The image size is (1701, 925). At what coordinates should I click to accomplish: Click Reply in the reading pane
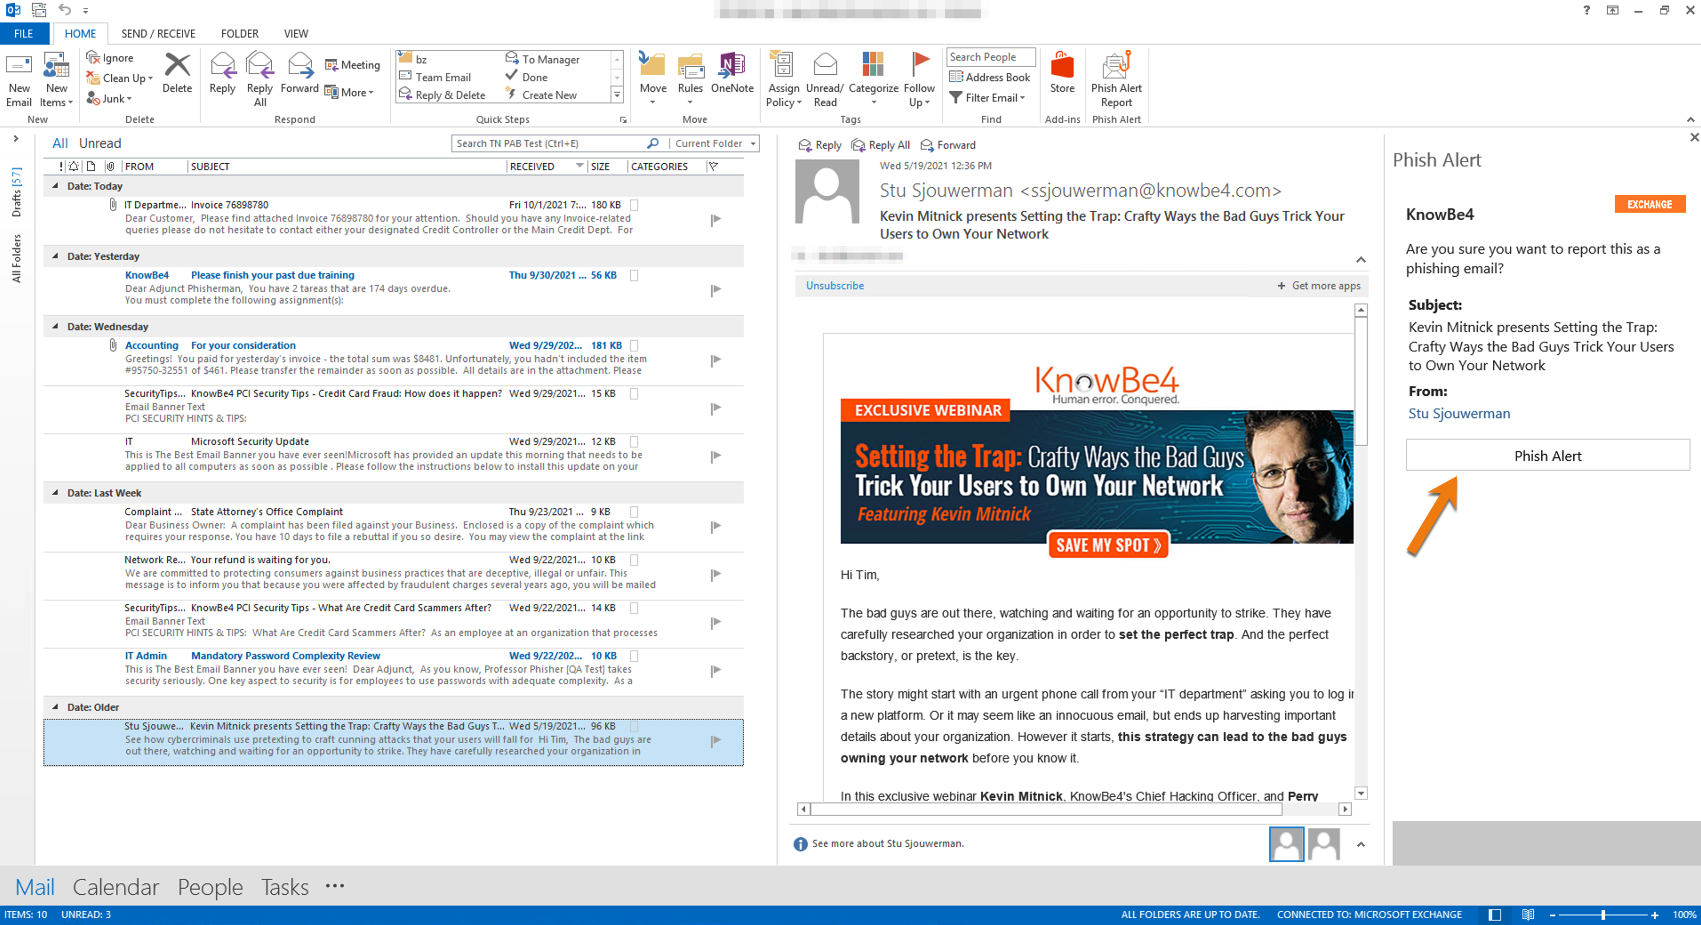click(820, 145)
